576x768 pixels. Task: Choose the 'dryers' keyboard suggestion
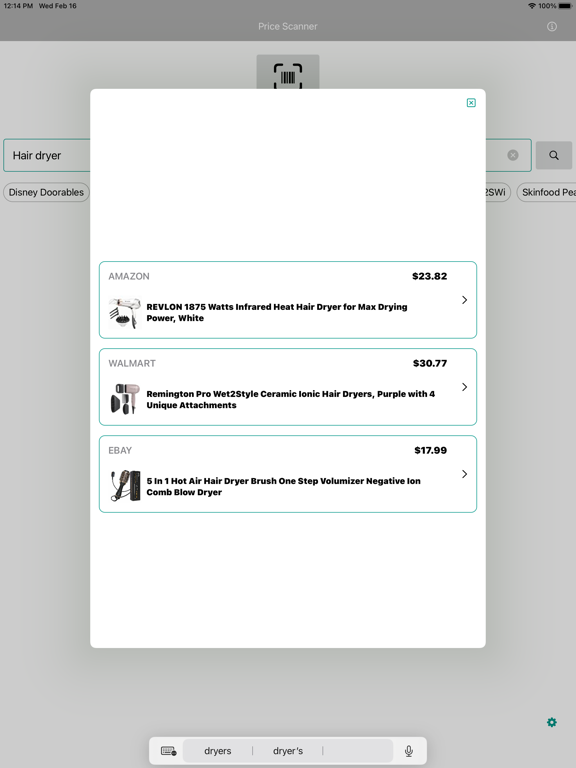coord(217,751)
